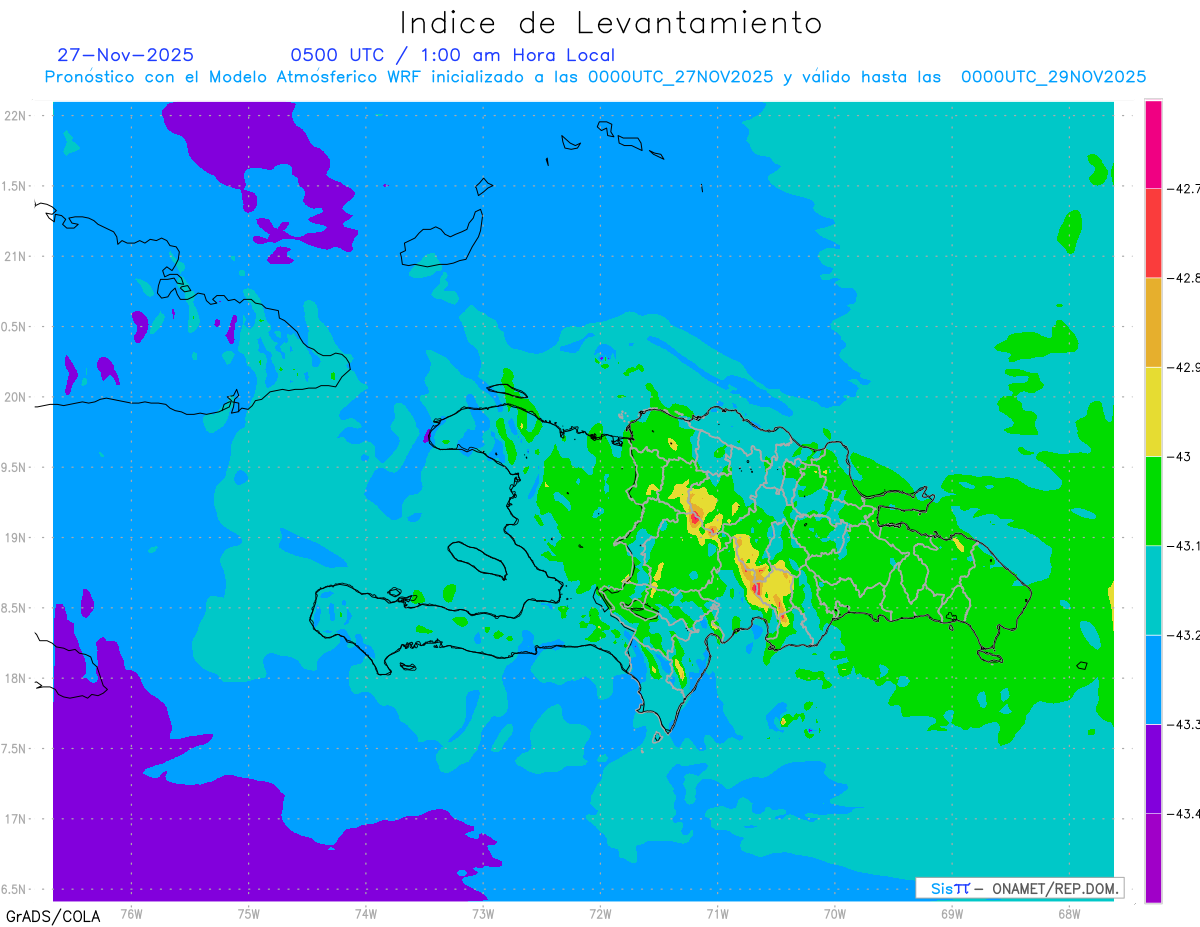
Task: Select the date text '27-Nov-2025'
Action: pos(126,55)
